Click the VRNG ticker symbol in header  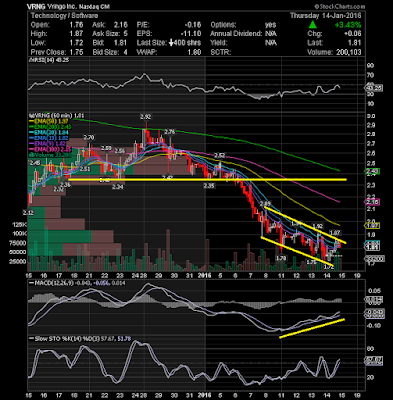(36, 7)
